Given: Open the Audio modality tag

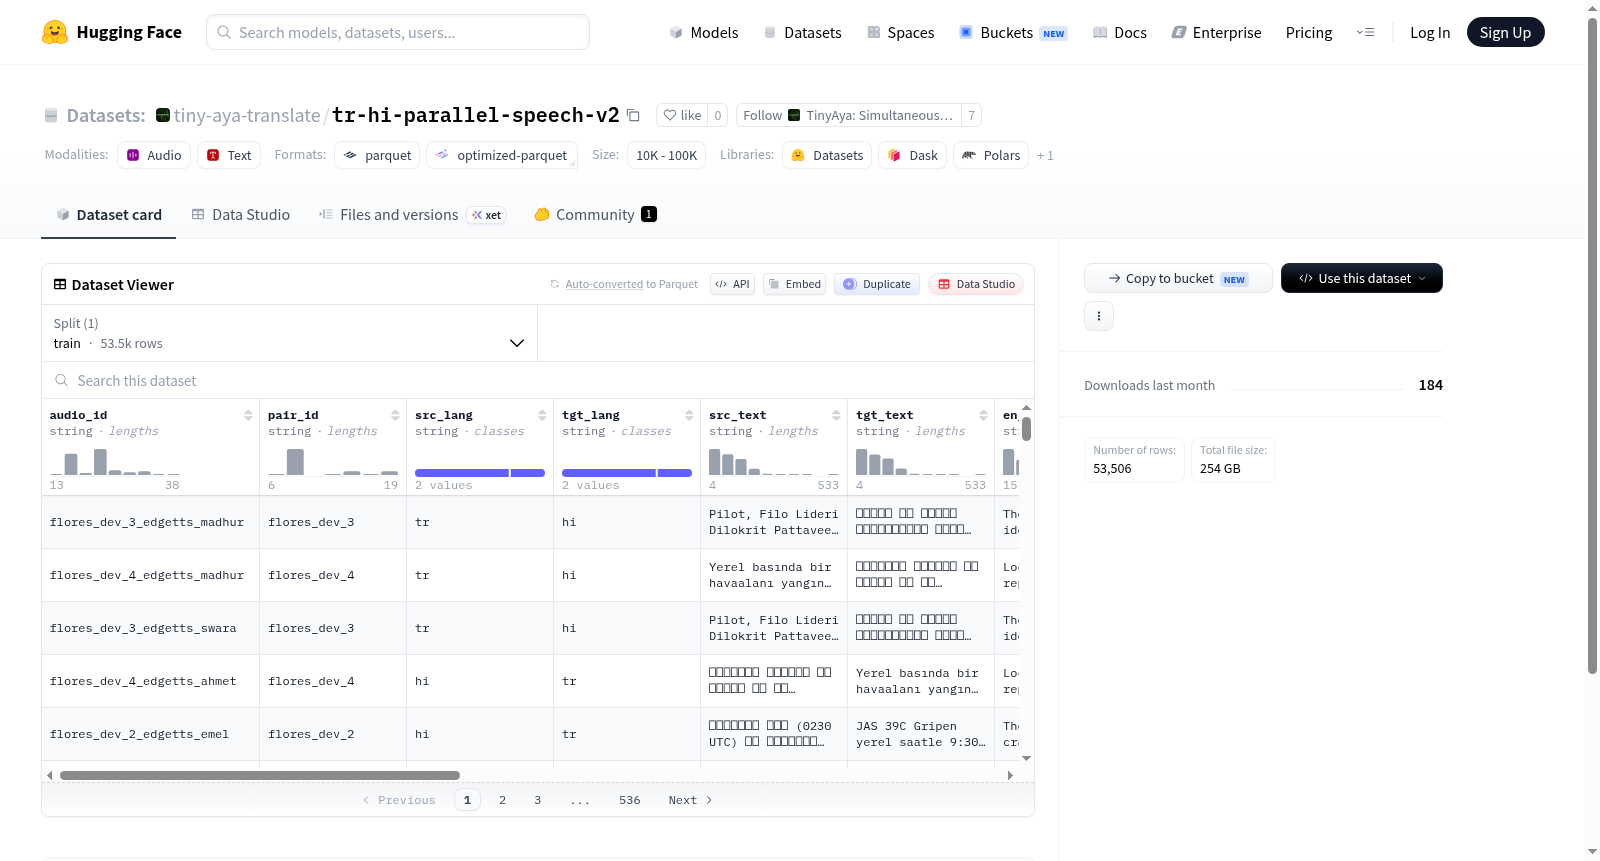Looking at the screenshot, I should 154,155.
